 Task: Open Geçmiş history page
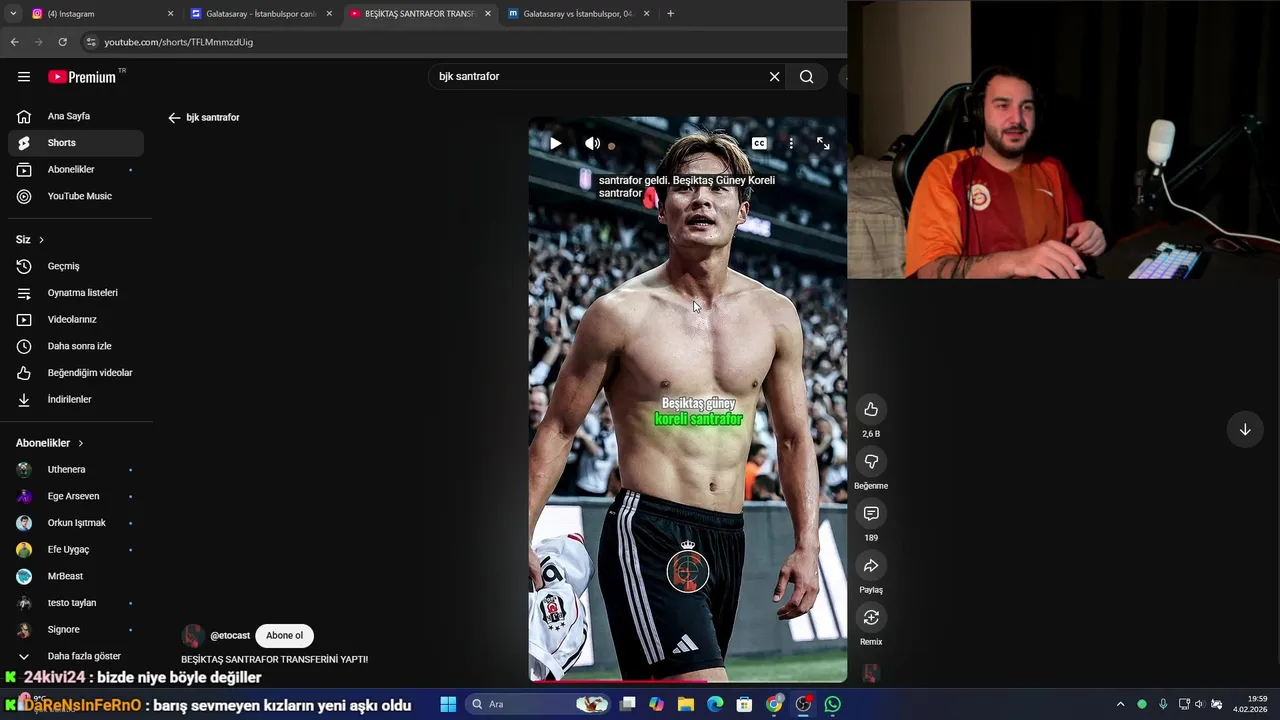pos(76,266)
